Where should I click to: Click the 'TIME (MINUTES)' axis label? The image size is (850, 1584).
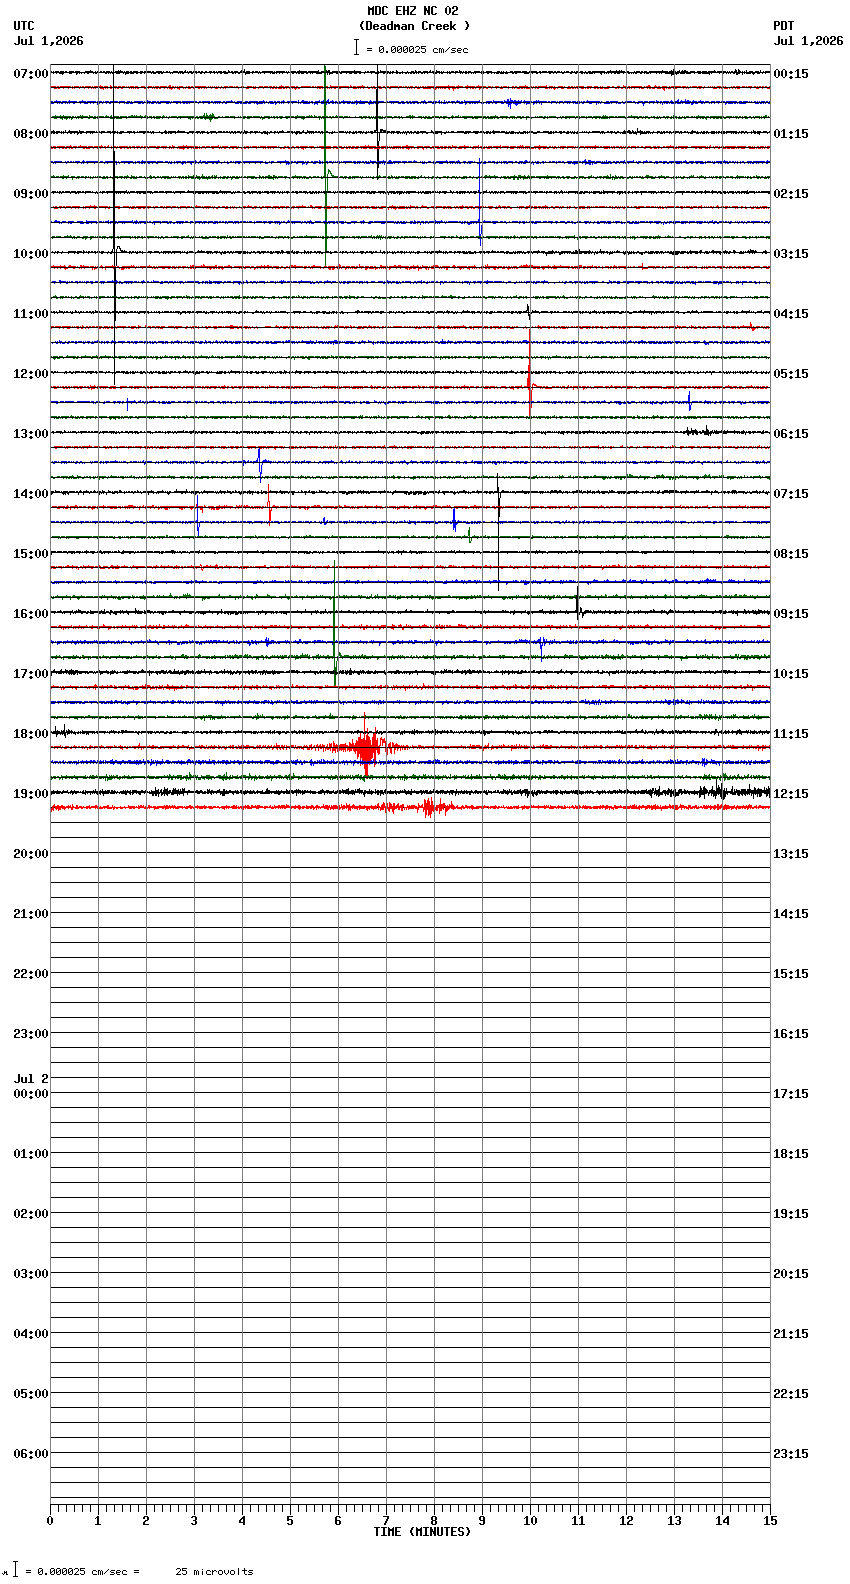[x=422, y=1532]
